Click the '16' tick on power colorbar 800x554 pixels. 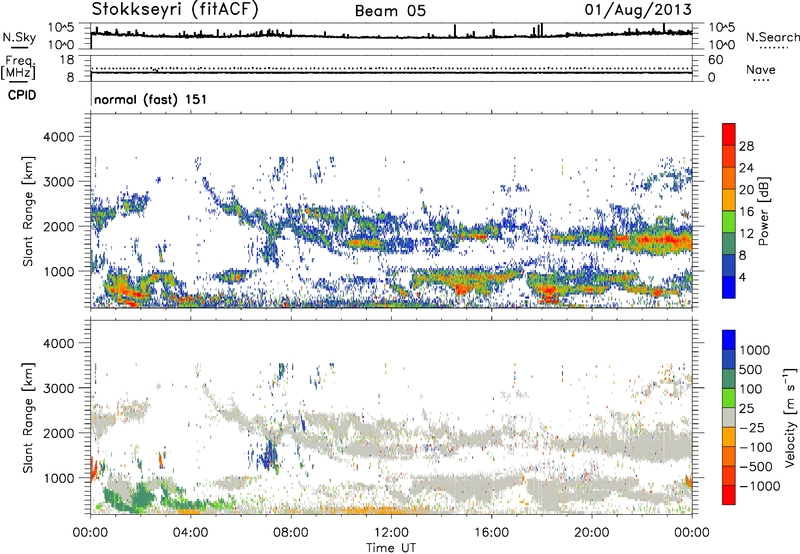pyautogui.click(x=746, y=212)
